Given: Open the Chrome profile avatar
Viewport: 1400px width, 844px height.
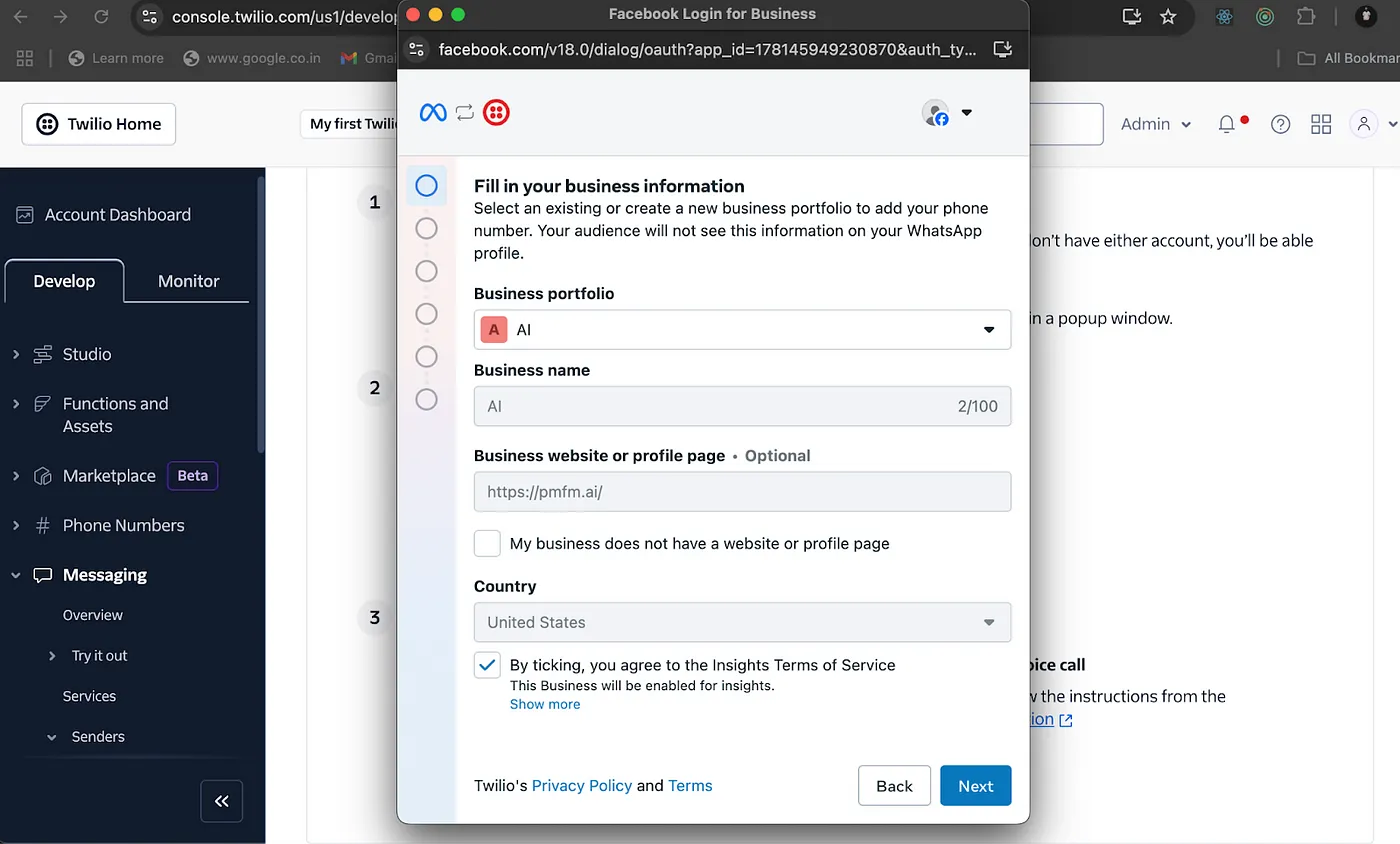Looking at the screenshot, I should pyautogui.click(x=1367, y=16).
